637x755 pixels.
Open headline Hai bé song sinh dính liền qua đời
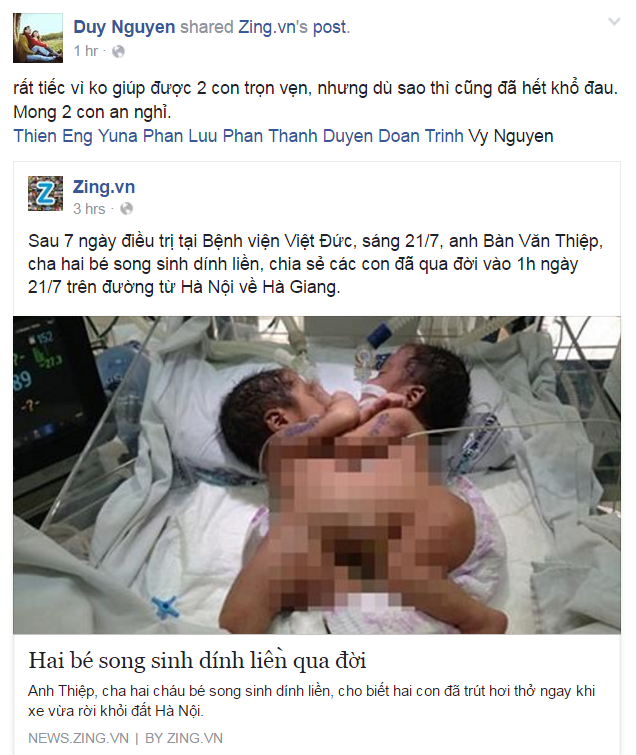[x=197, y=660]
